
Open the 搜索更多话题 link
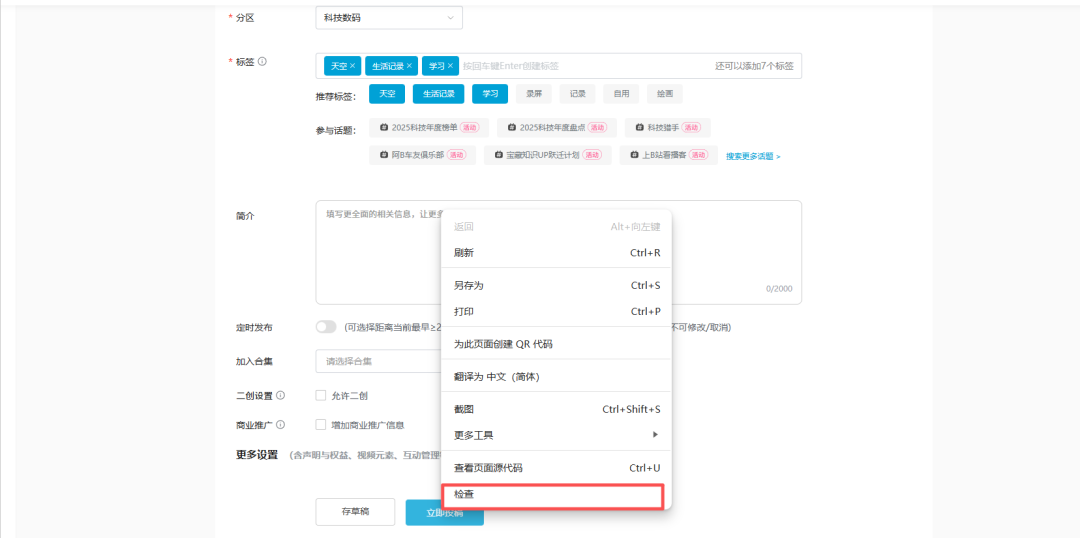pos(753,156)
